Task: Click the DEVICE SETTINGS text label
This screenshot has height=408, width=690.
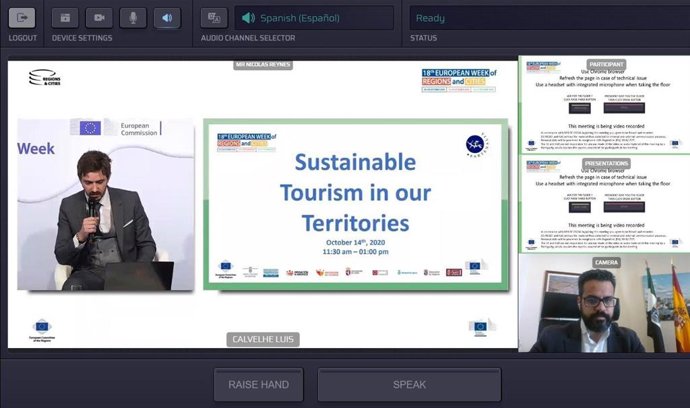Action: [x=82, y=38]
